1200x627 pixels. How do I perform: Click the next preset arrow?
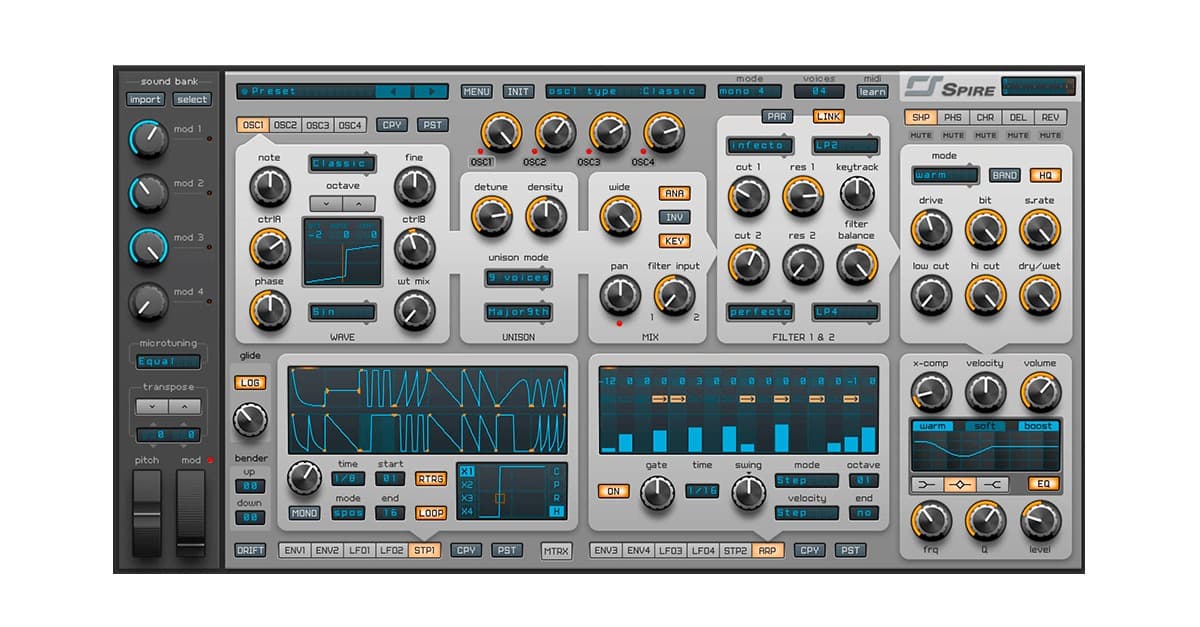(x=432, y=90)
